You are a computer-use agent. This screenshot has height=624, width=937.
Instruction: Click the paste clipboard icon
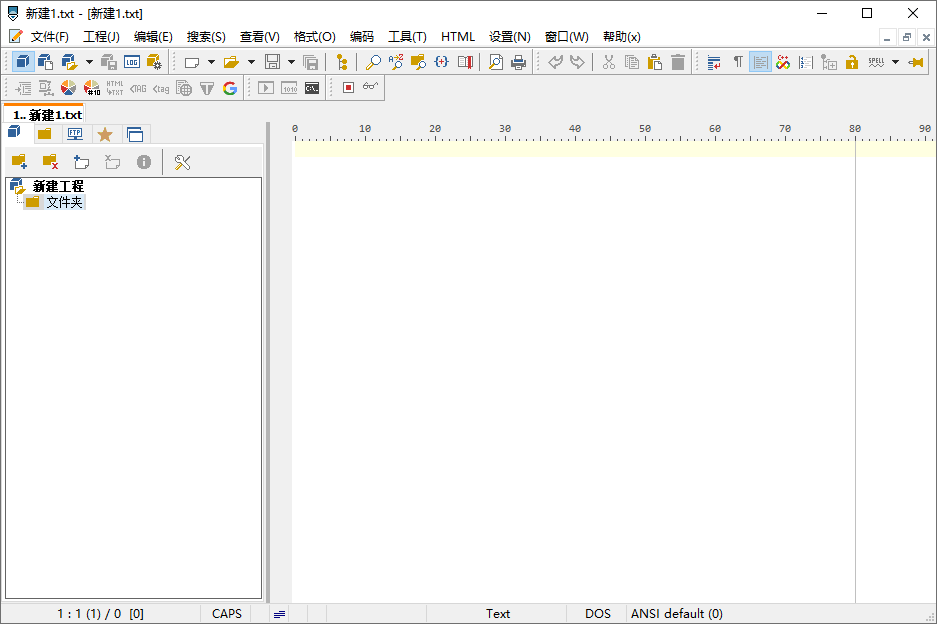[655, 62]
